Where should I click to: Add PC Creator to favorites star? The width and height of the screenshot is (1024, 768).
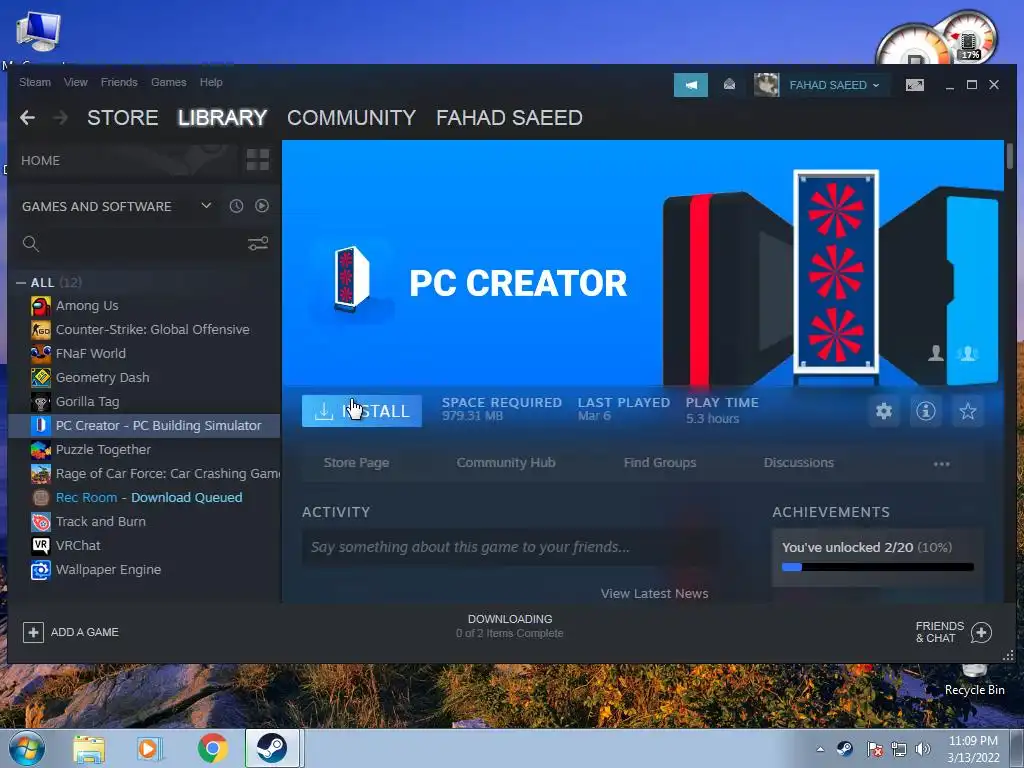click(x=968, y=411)
